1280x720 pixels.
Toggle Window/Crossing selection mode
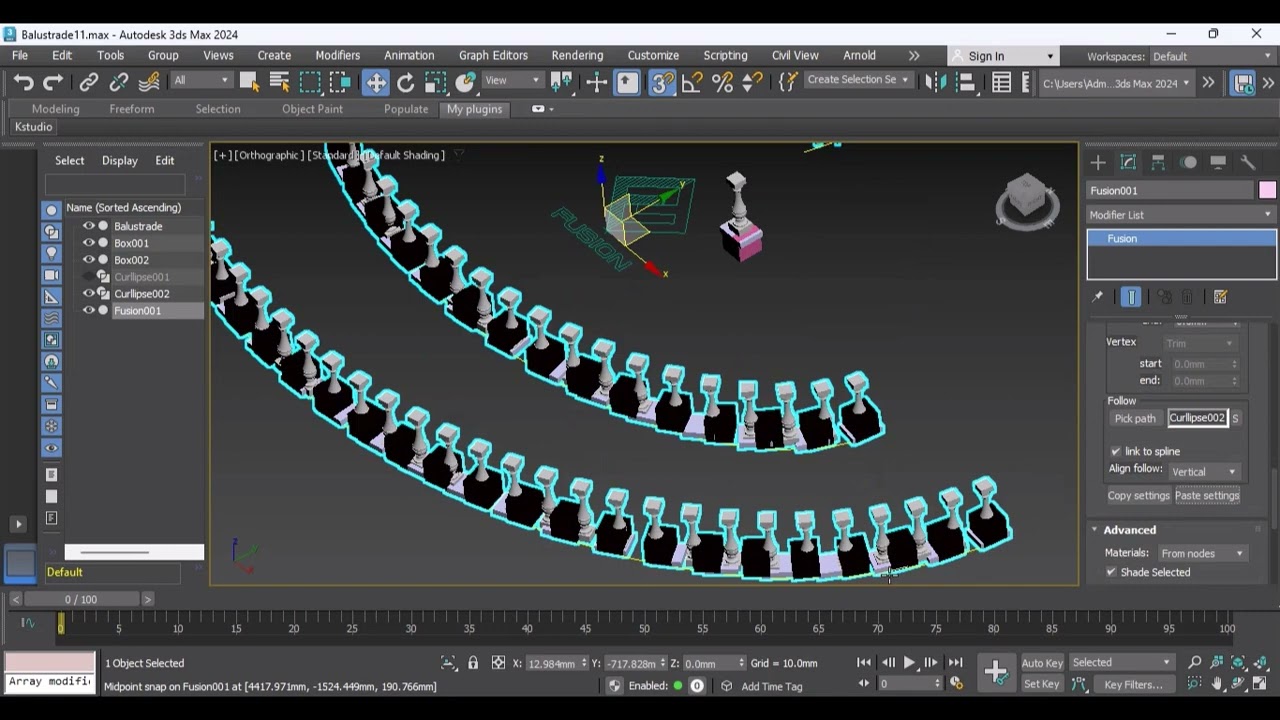point(340,83)
